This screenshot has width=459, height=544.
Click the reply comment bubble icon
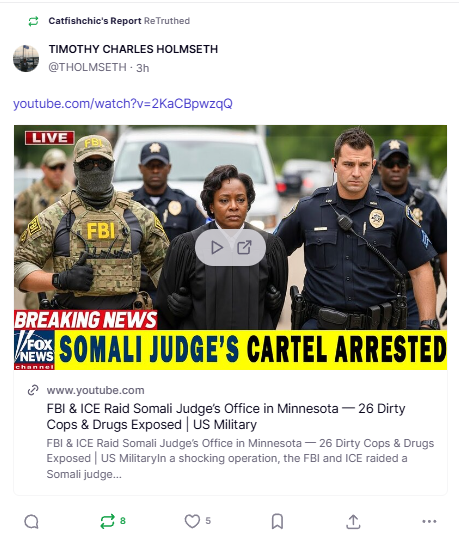tap(31, 521)
